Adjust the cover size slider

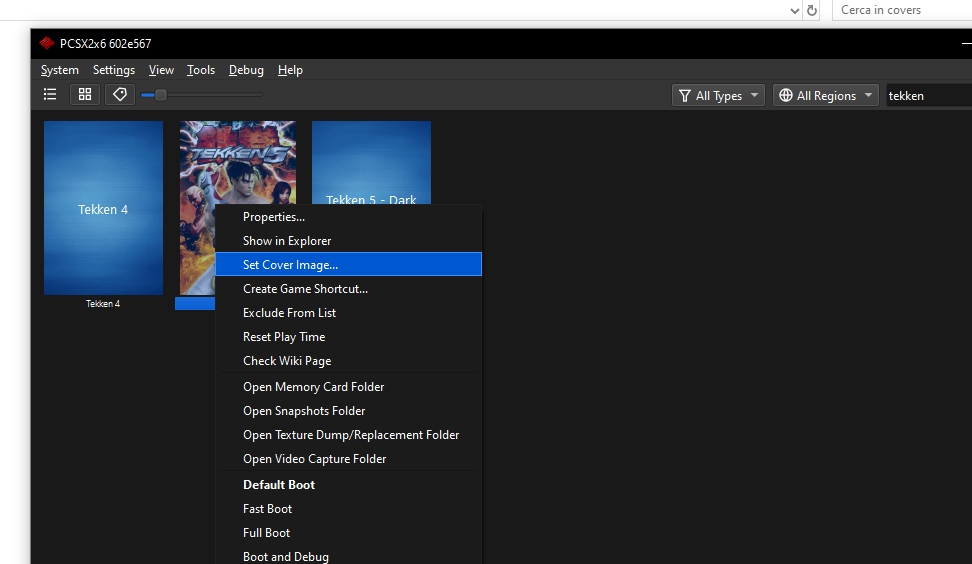161,95
